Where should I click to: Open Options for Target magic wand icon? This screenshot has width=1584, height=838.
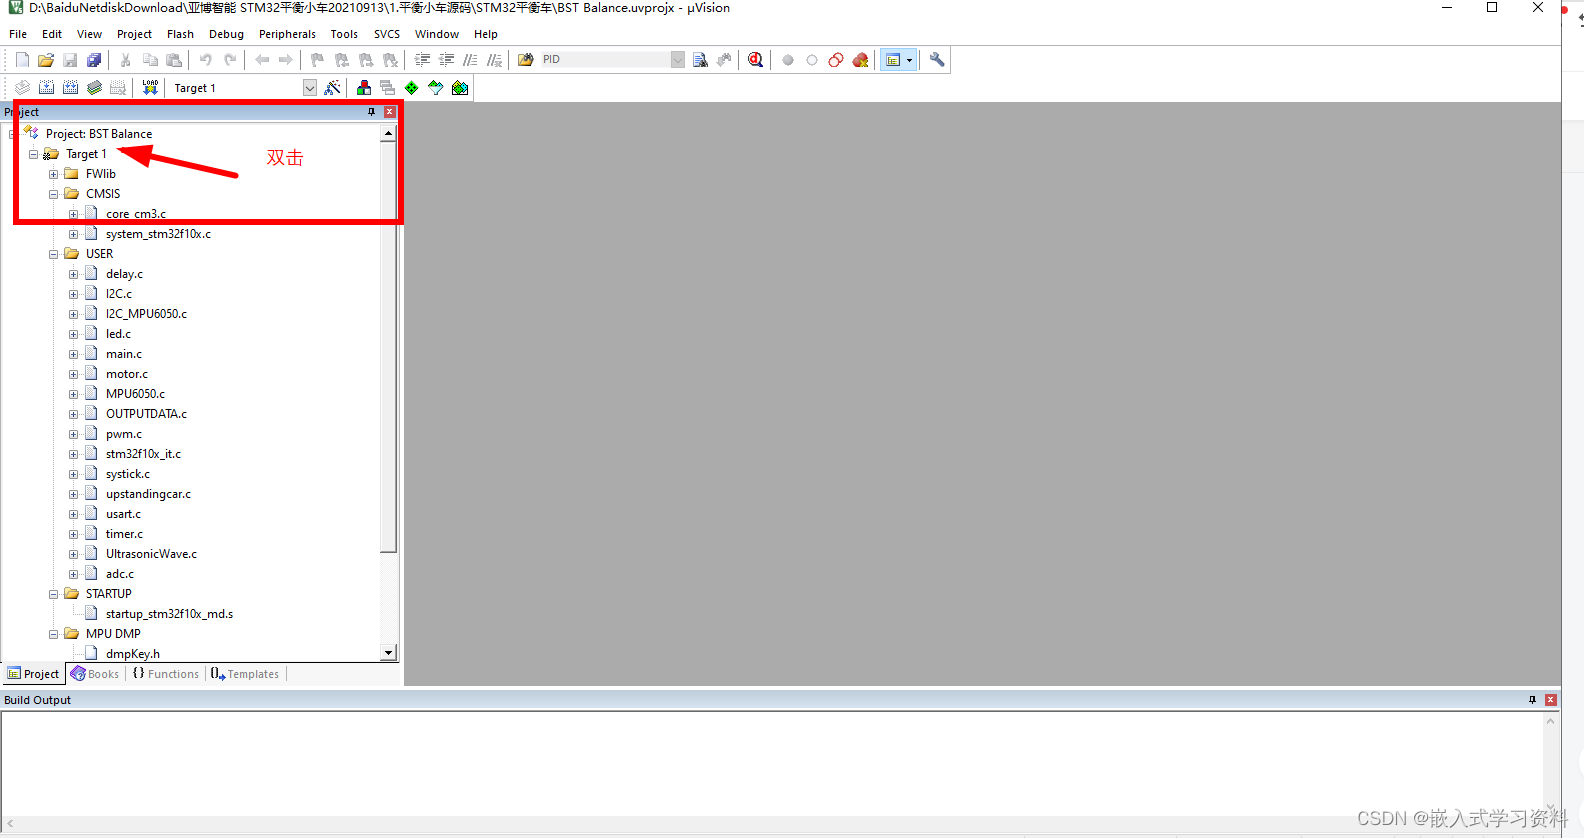pyautogui.click(x=333, y=88)
